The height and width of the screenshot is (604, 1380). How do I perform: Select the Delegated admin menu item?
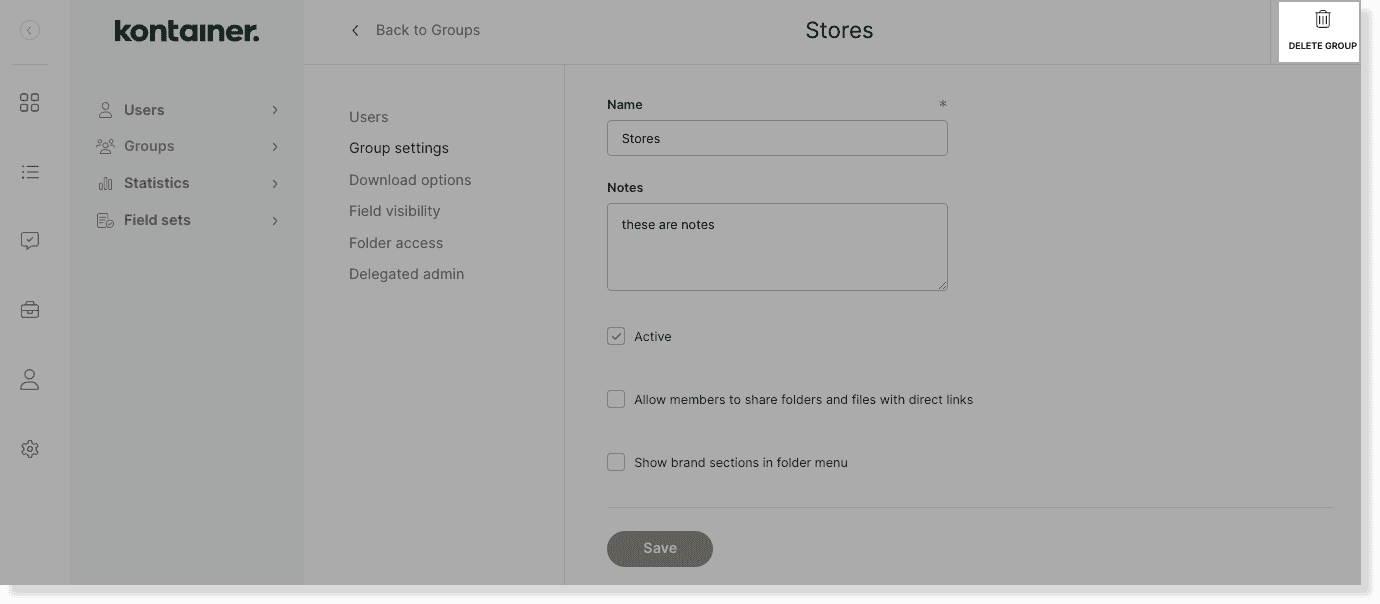click(406, 273)
